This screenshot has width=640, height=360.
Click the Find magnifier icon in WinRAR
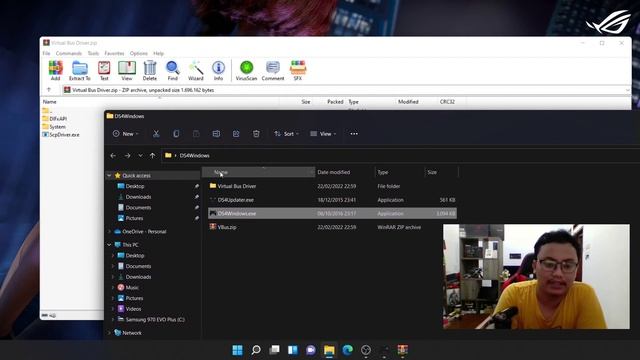[x=173, y=70]
